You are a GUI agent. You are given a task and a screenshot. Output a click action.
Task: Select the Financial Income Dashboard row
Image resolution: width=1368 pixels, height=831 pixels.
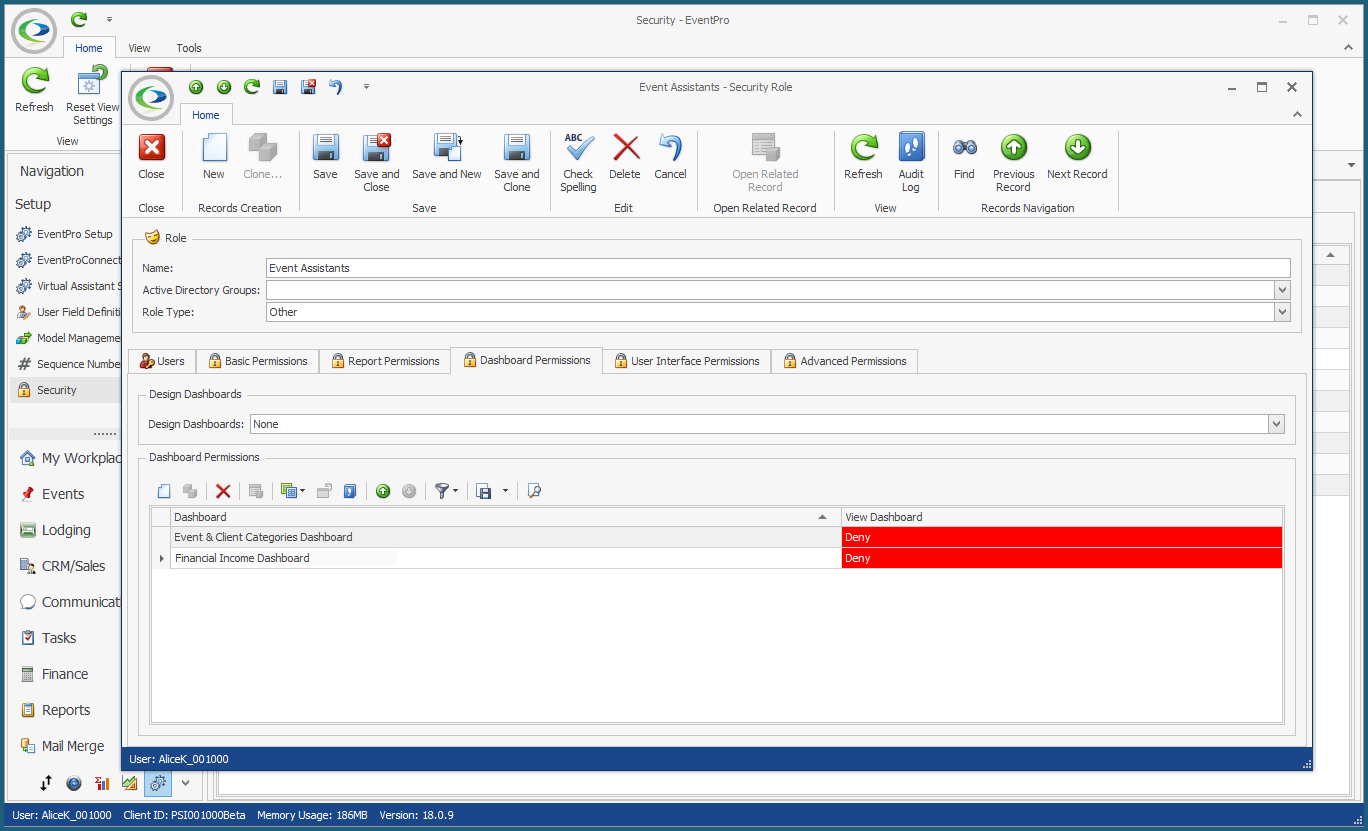pos(506,558)
